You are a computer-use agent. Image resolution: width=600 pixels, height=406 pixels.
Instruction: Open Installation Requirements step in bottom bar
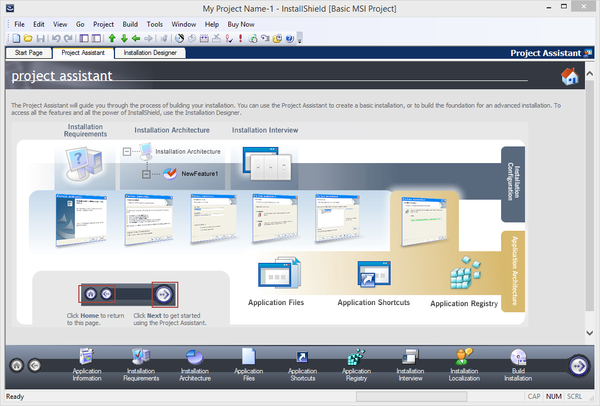pyautogui.click(x=141, y=365)
